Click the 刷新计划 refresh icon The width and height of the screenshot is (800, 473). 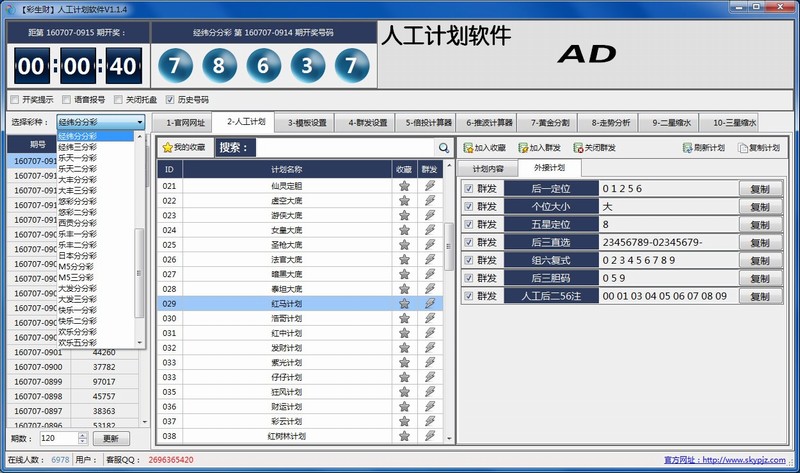pyautogui.click(x=688, y=148)
